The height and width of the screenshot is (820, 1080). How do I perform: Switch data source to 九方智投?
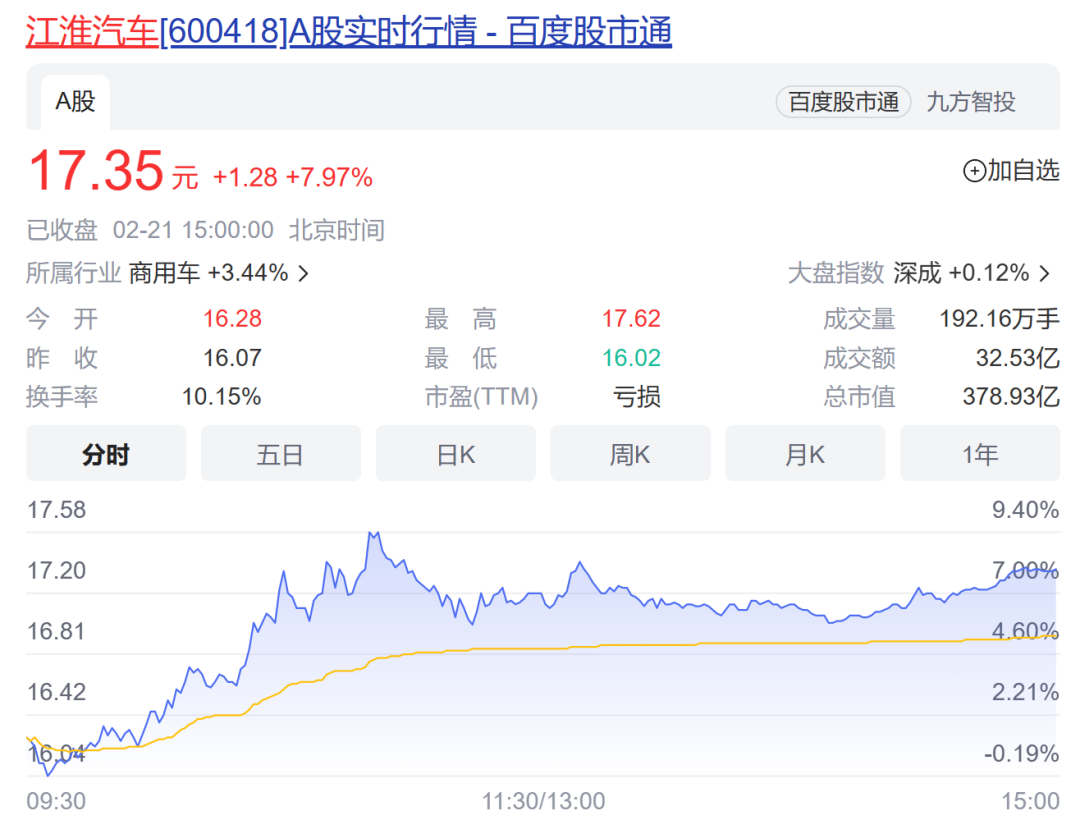pyautogui.click(x=970, y=102)
